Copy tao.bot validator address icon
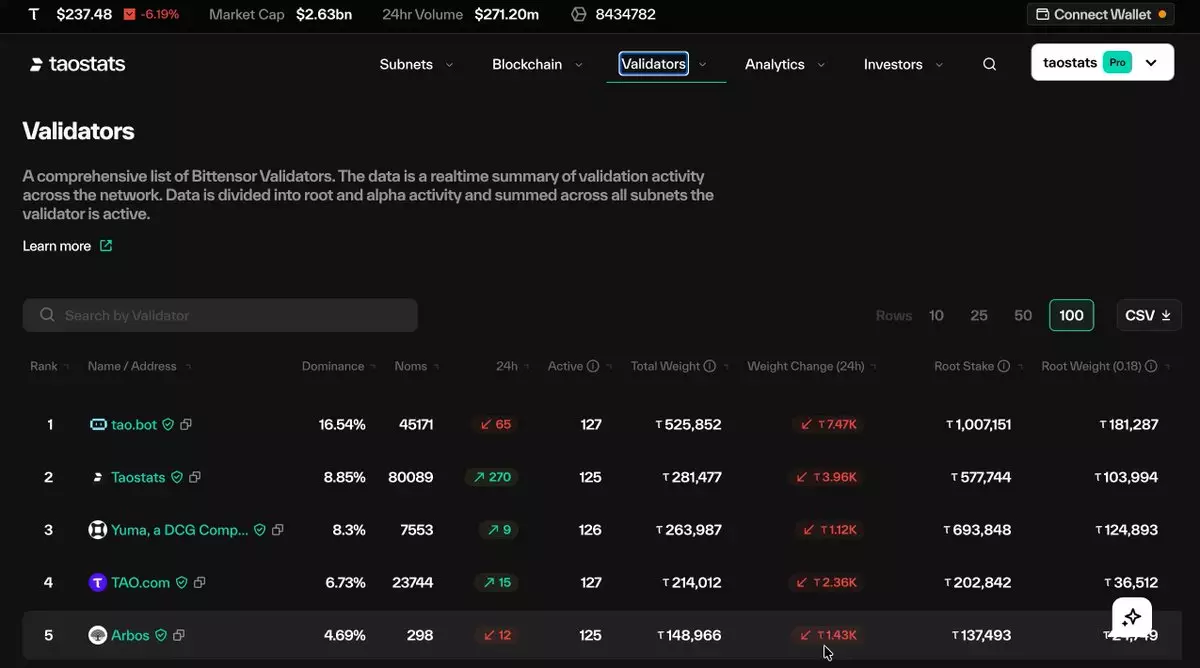The height and width of the screenshot is (668, 1200). coord(186,424)
